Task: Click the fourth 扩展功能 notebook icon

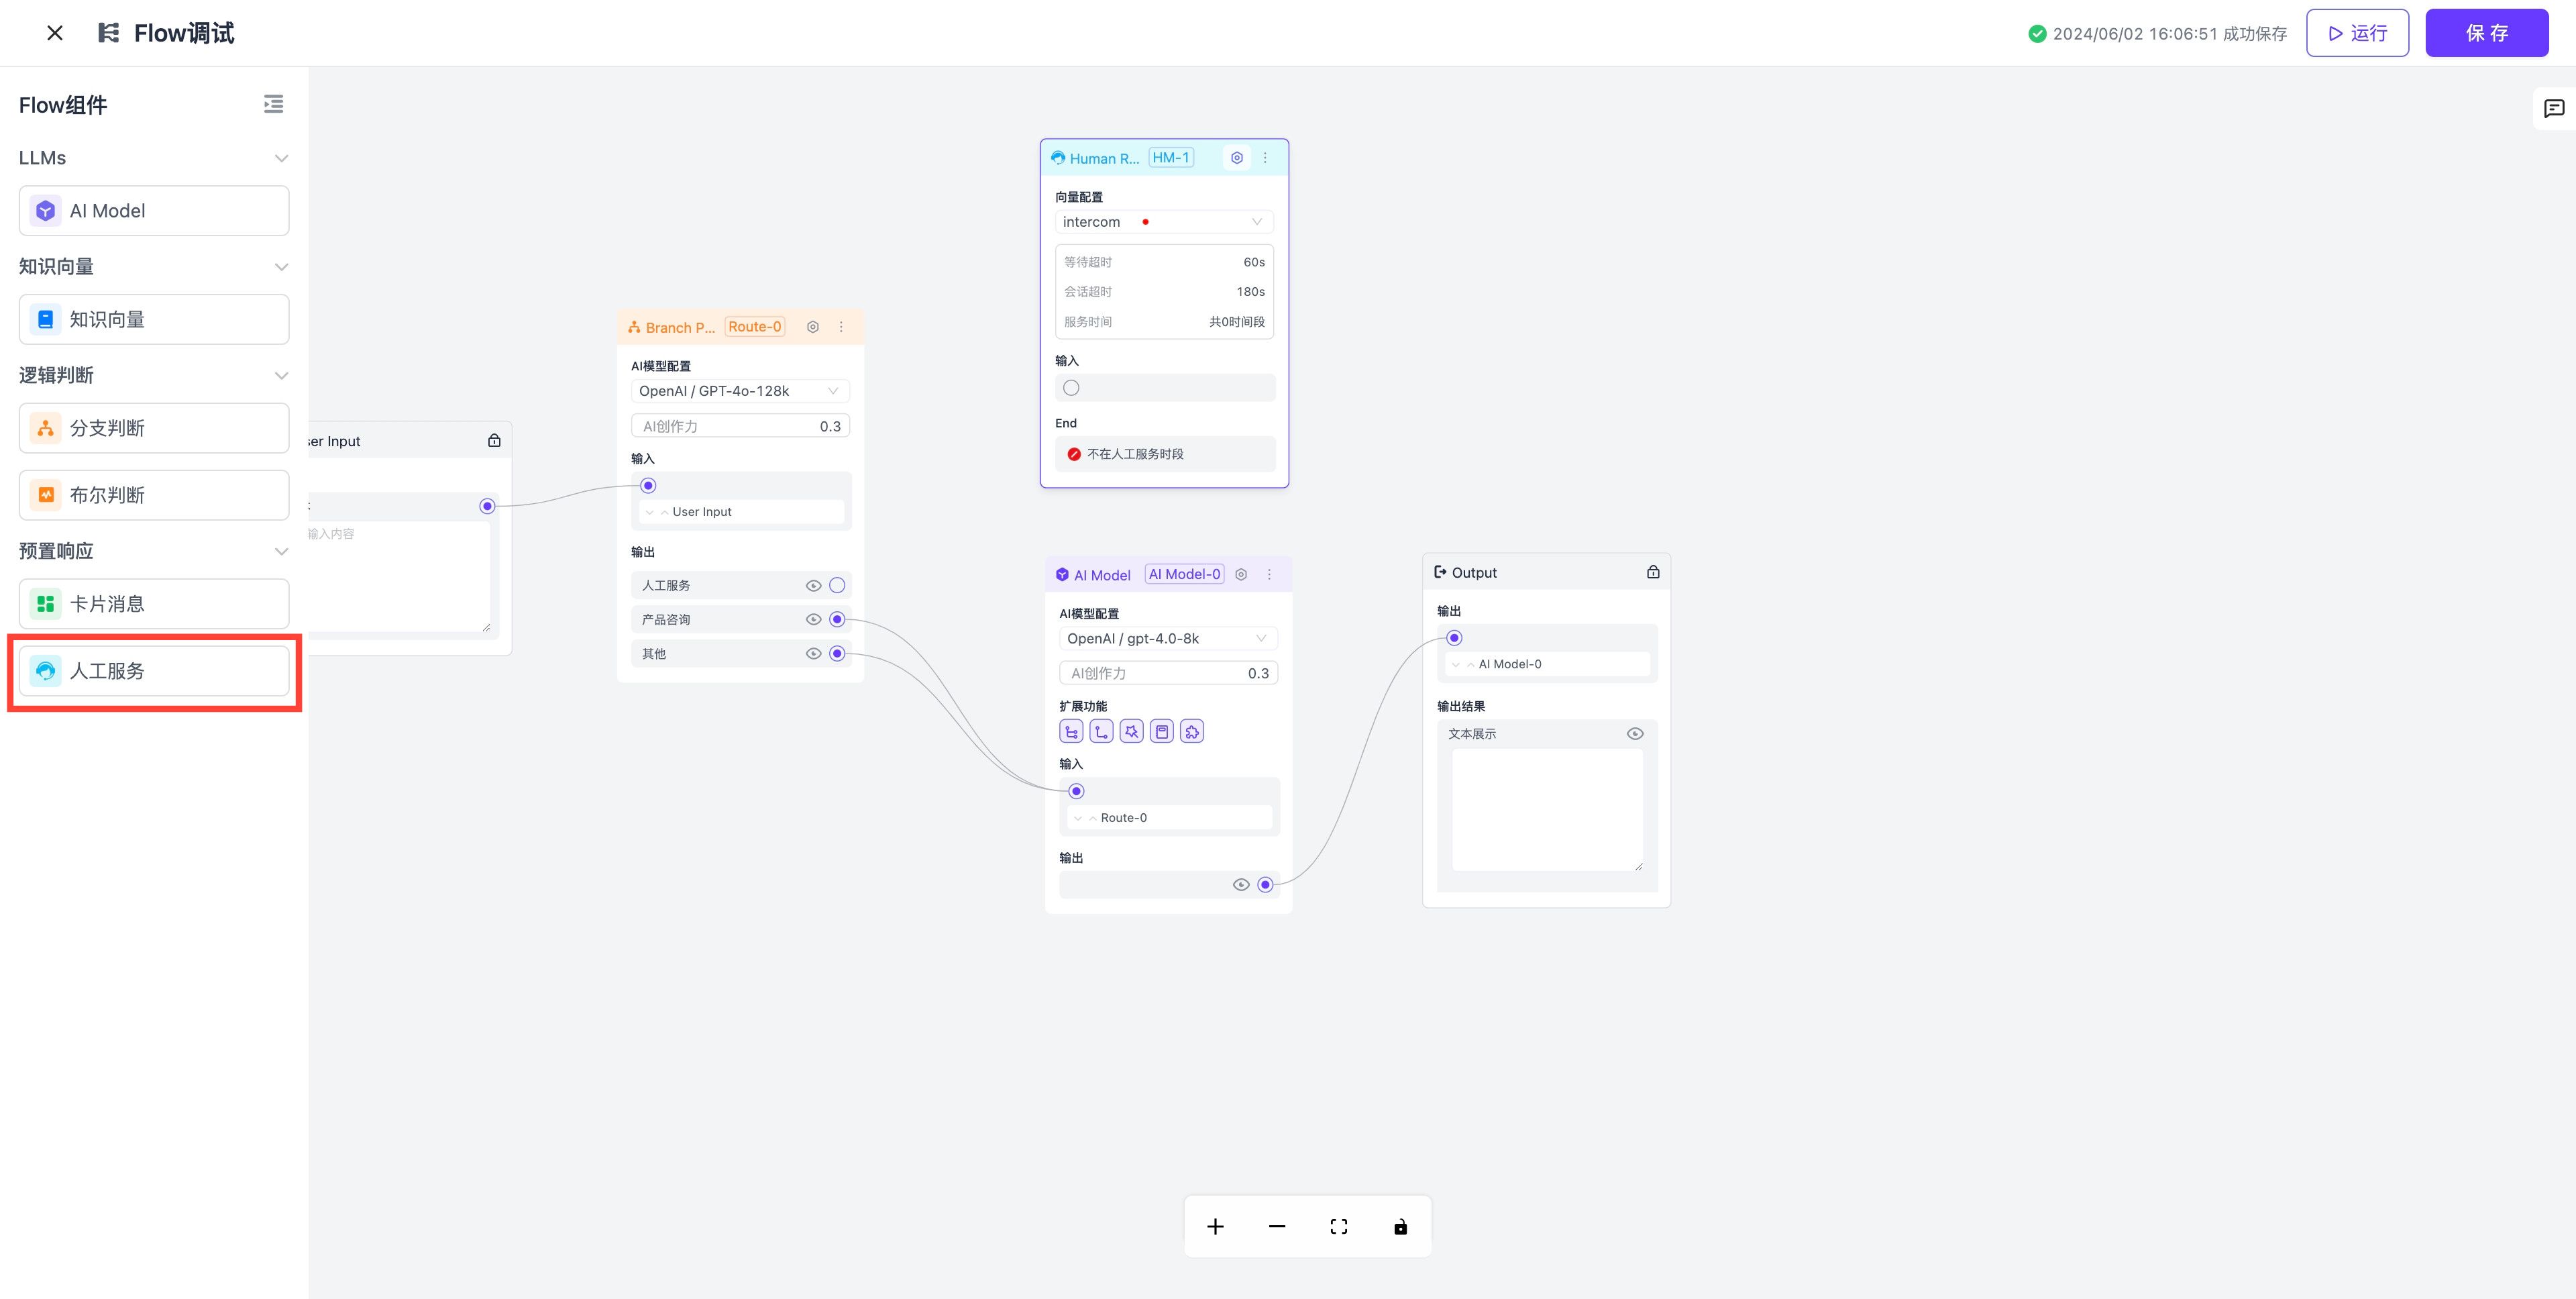Action: (1161, 732)
